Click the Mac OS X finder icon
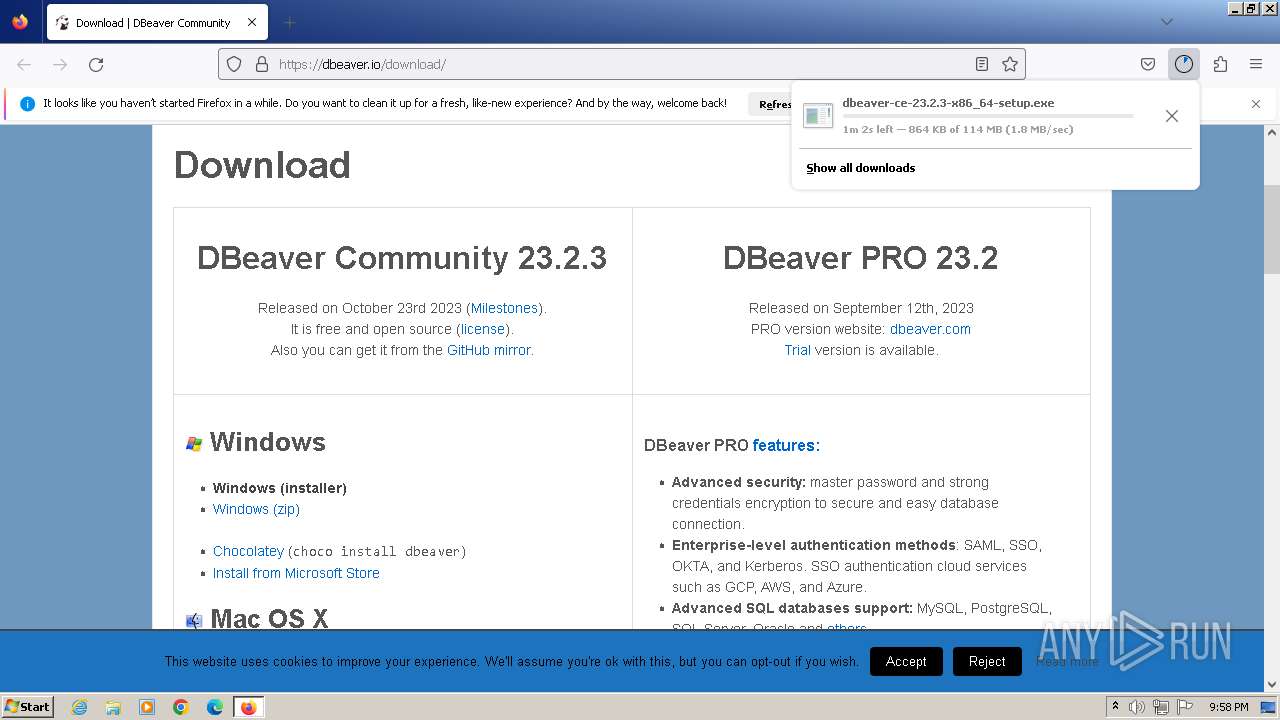Screen dimensions: 1280x720 point(194,620)
